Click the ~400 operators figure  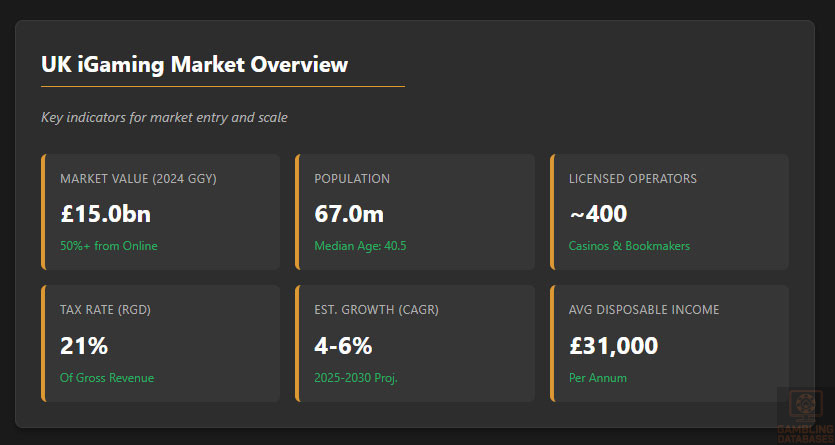(x=598, y=213)
